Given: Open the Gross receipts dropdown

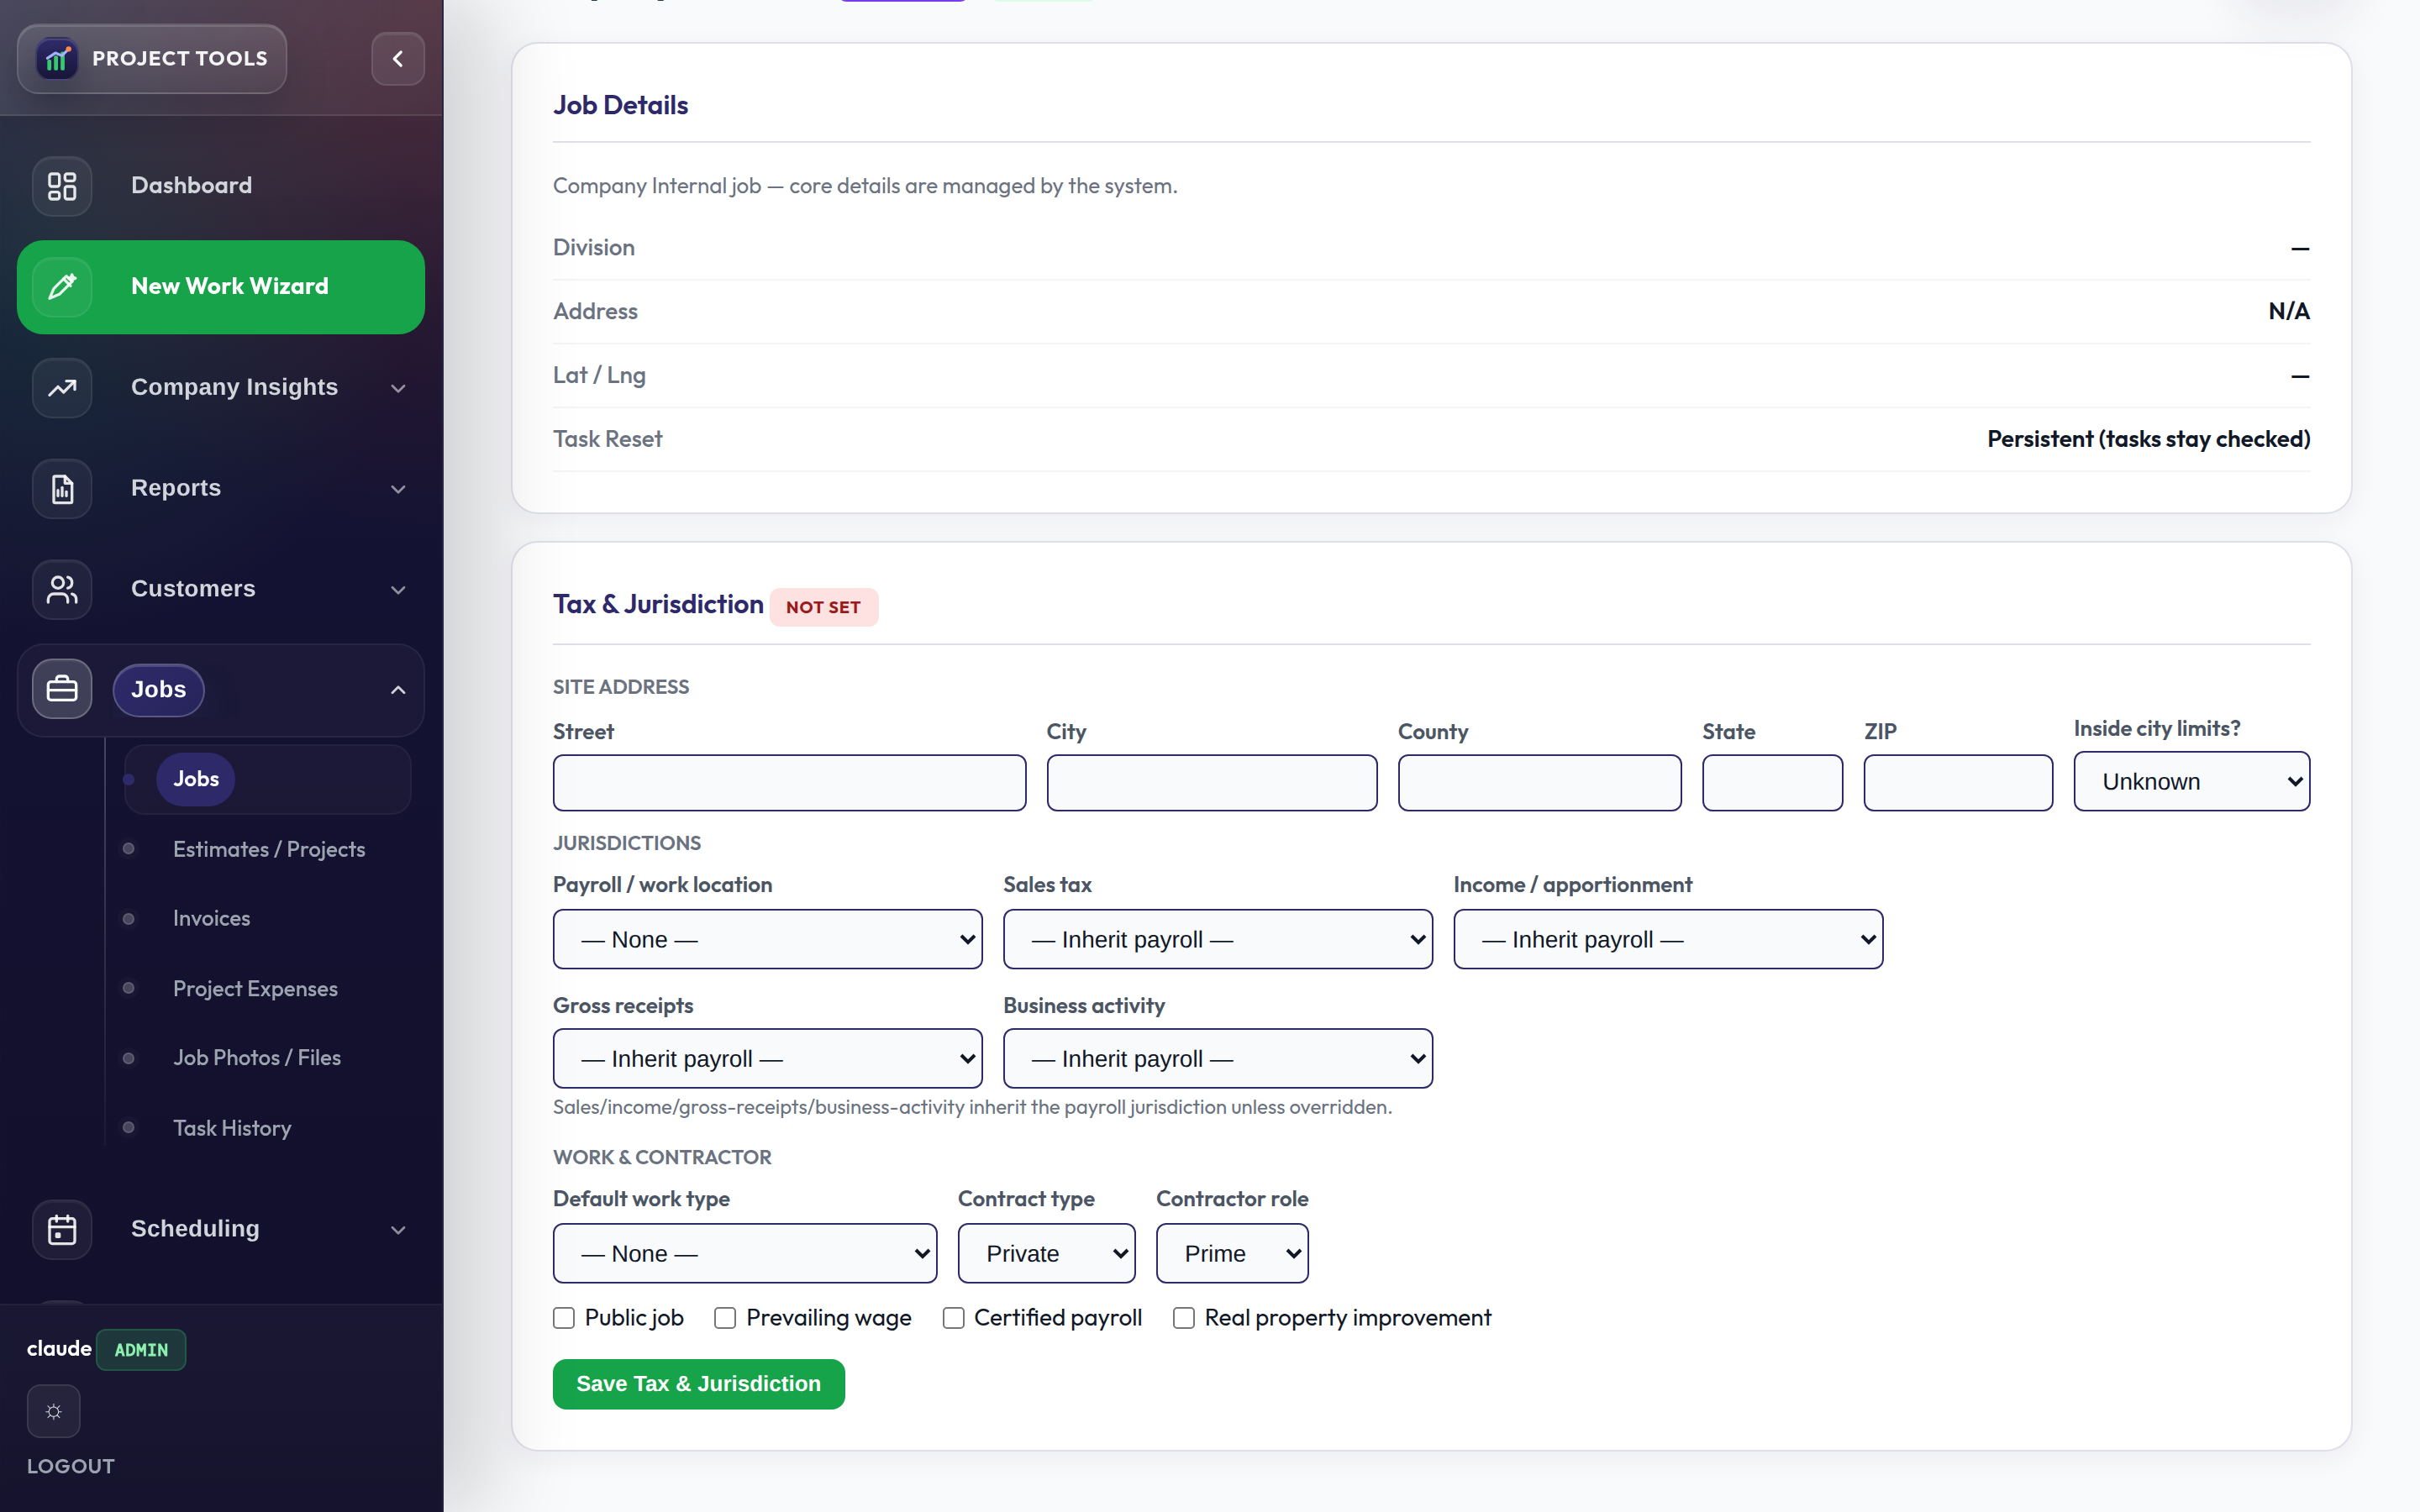Looking at the screenshot, I should 767,1059.
